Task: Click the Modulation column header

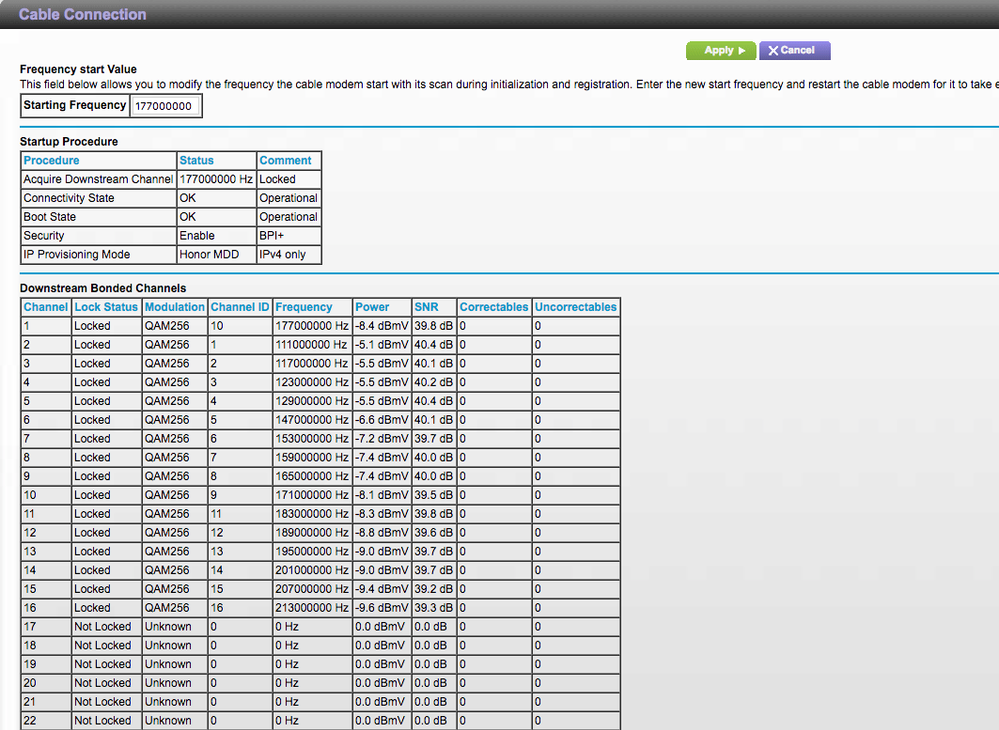Action: click(x=174, y=307)
